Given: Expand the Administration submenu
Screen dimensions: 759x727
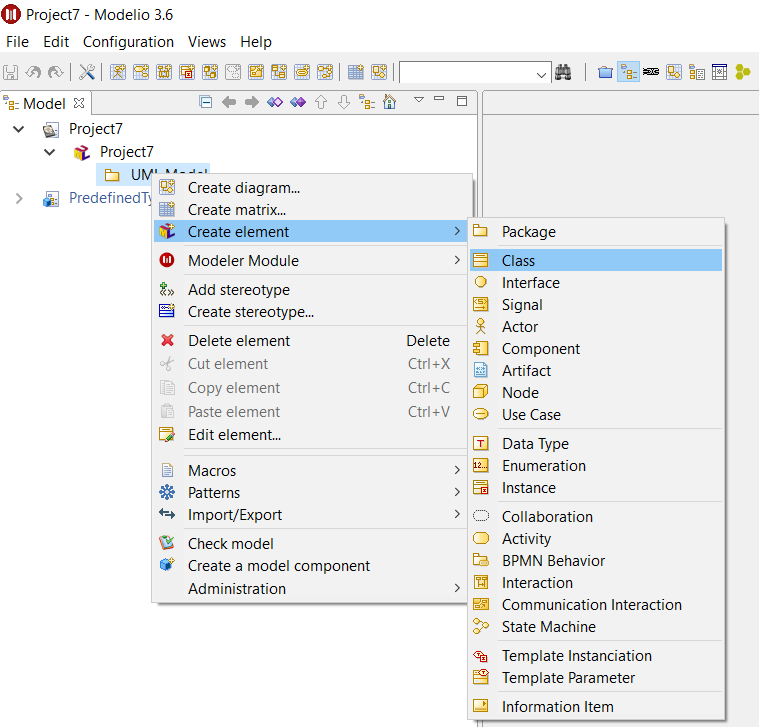Looking at the screenshot, I should [310, 589].
